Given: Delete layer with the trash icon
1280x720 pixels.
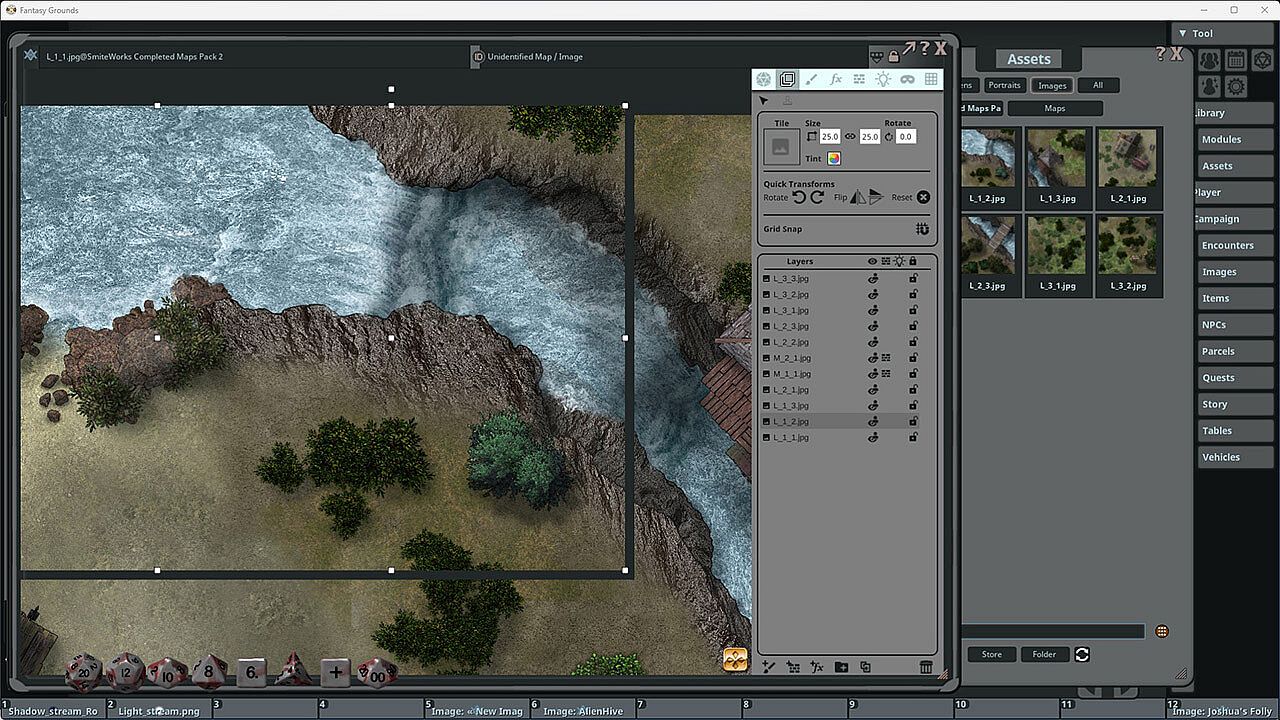Looking at the screenshot, I should 926,667.
